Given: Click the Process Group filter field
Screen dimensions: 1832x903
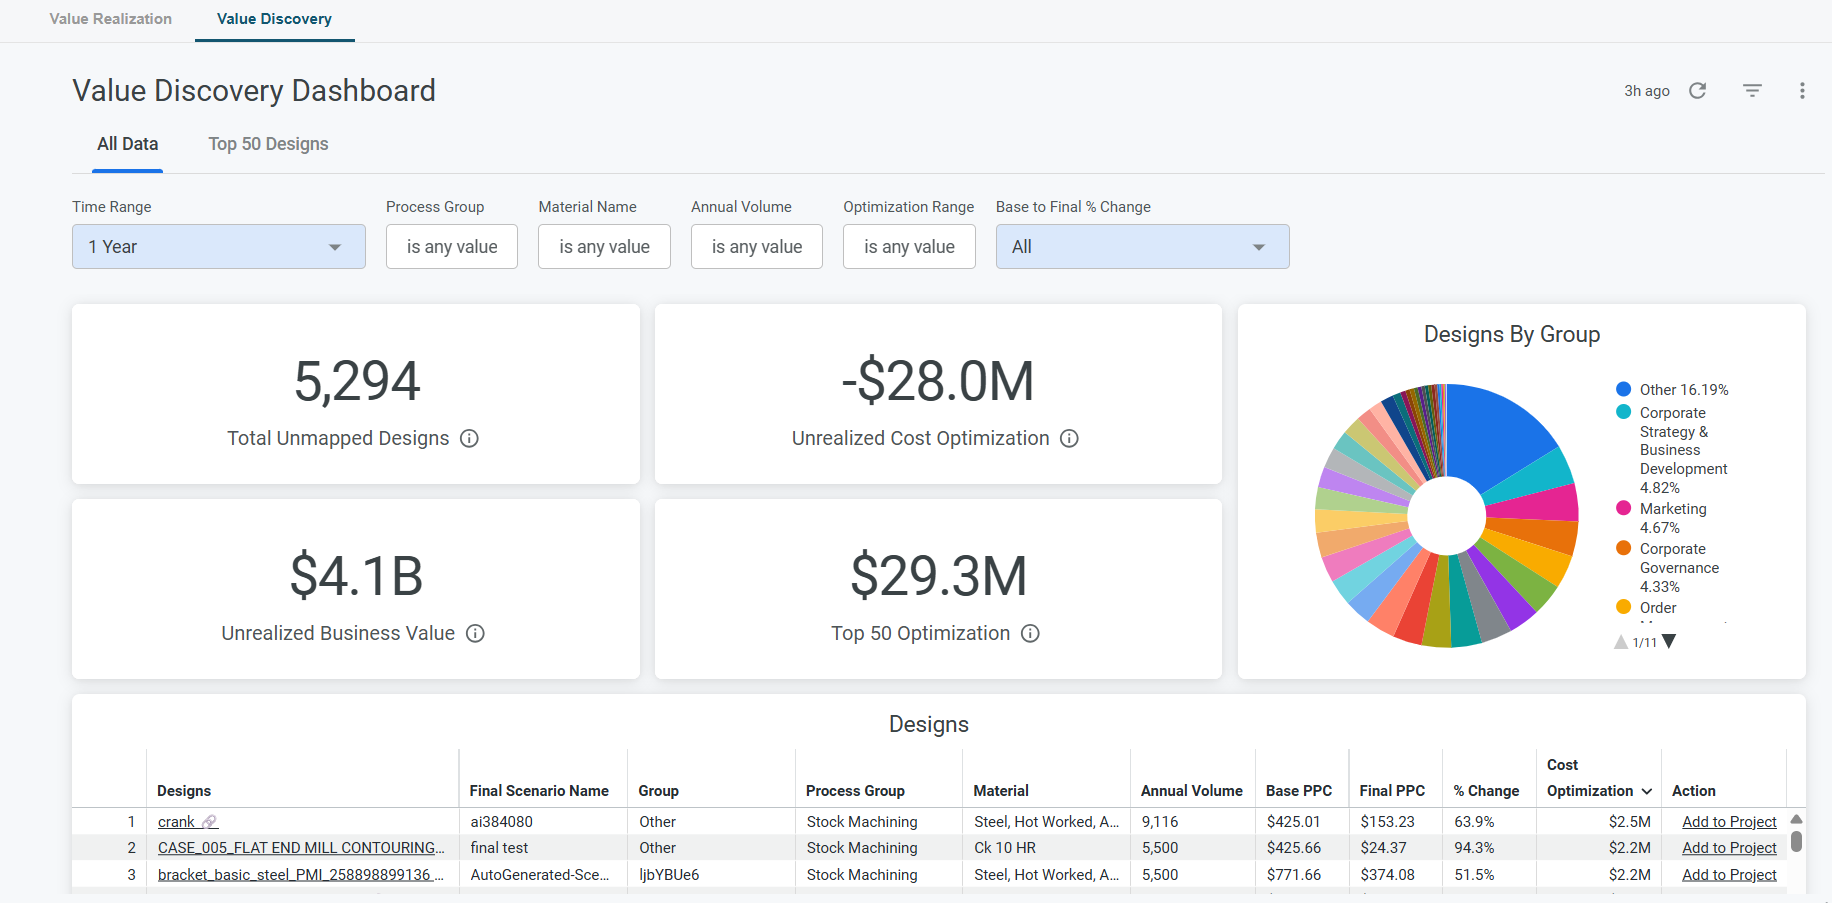Looking at the screenshot, I should [x=452, y=246].
